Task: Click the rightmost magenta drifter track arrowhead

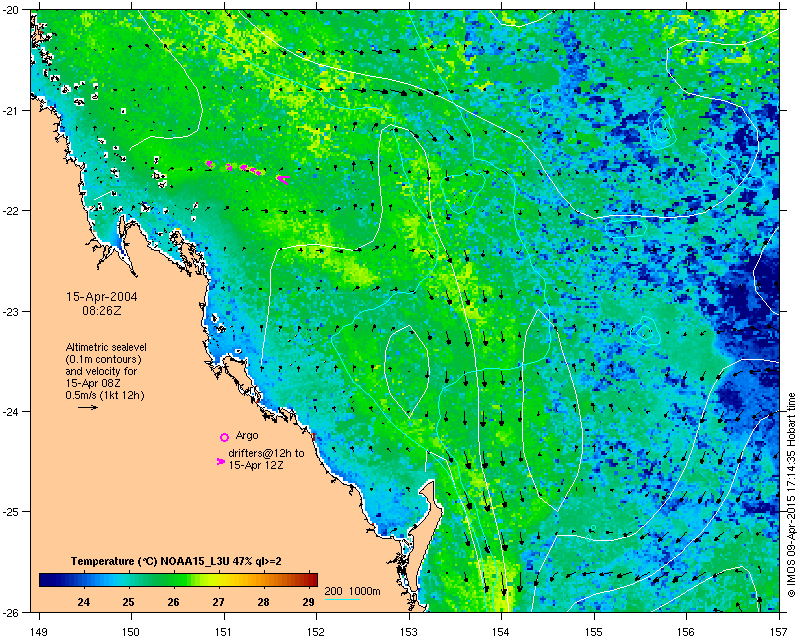Action: [283, 179]
